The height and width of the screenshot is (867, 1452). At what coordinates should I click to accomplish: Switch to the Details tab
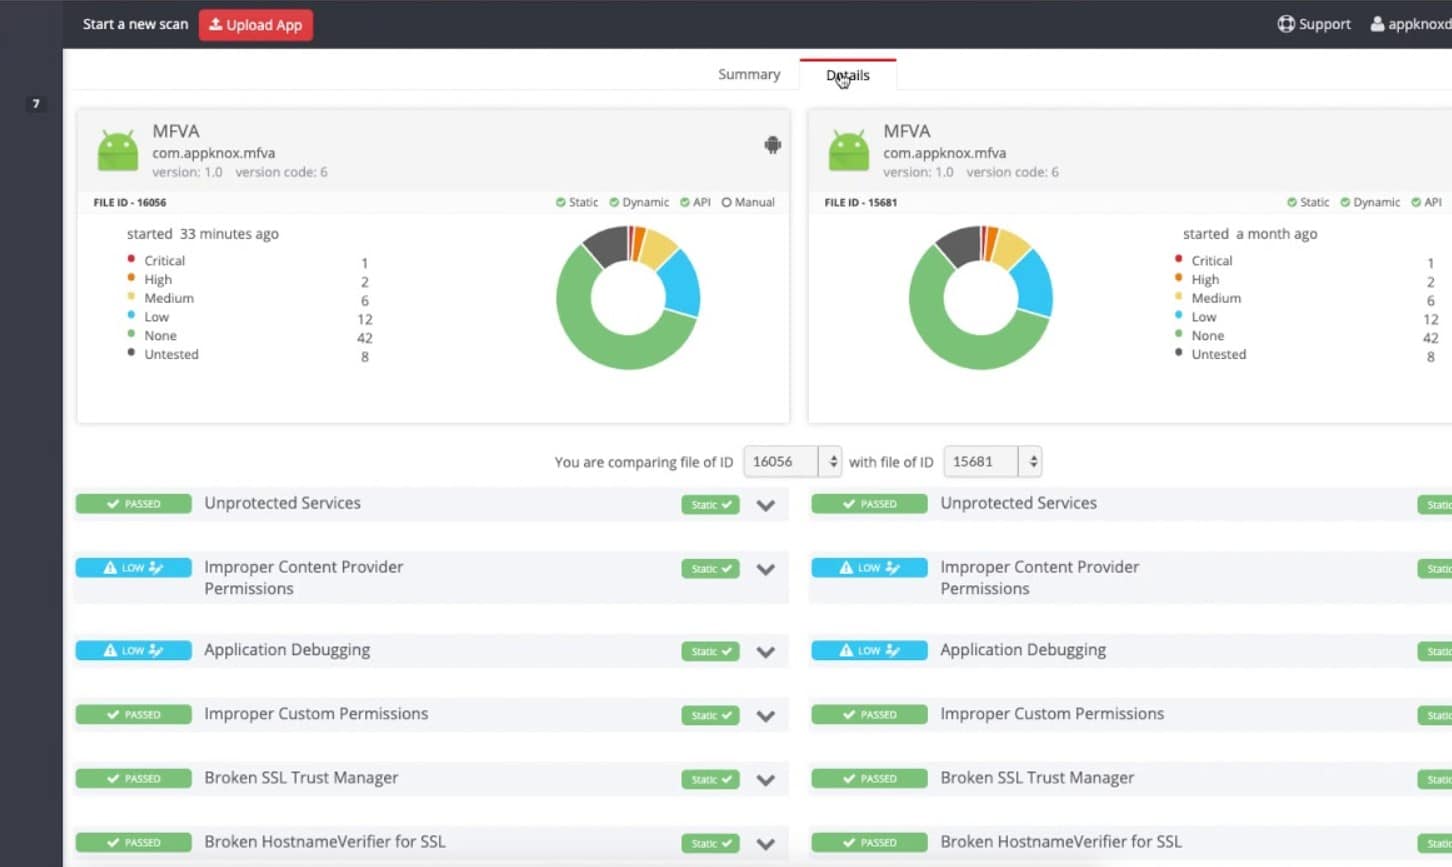pos(848,75)
